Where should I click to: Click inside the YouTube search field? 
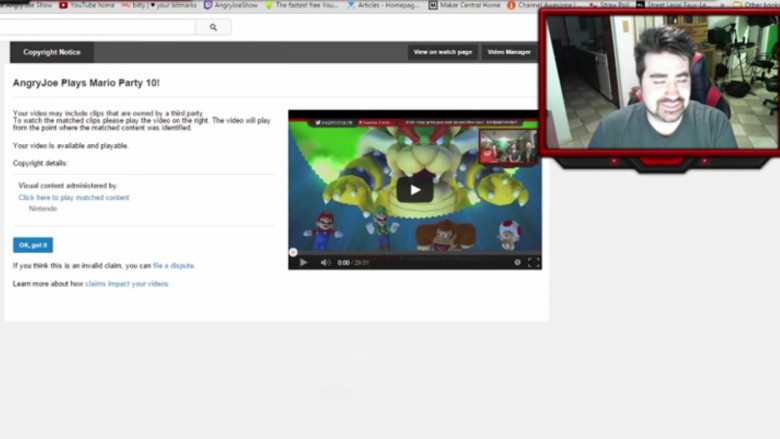[97, 27]
